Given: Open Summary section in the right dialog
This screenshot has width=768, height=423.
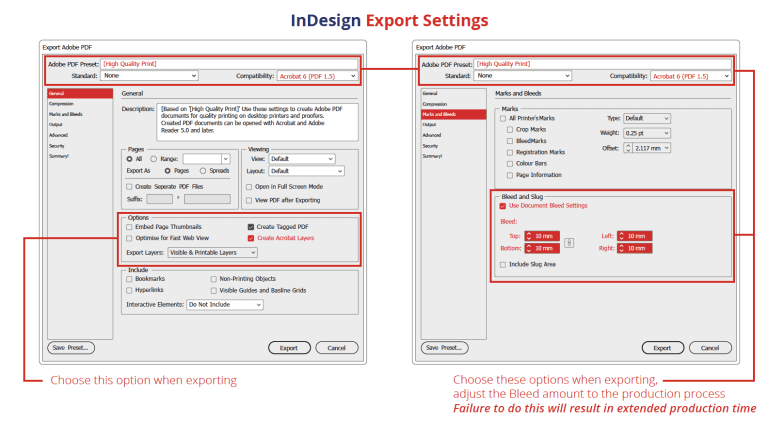Looking at the screenshot, I should tap(432, 156).
